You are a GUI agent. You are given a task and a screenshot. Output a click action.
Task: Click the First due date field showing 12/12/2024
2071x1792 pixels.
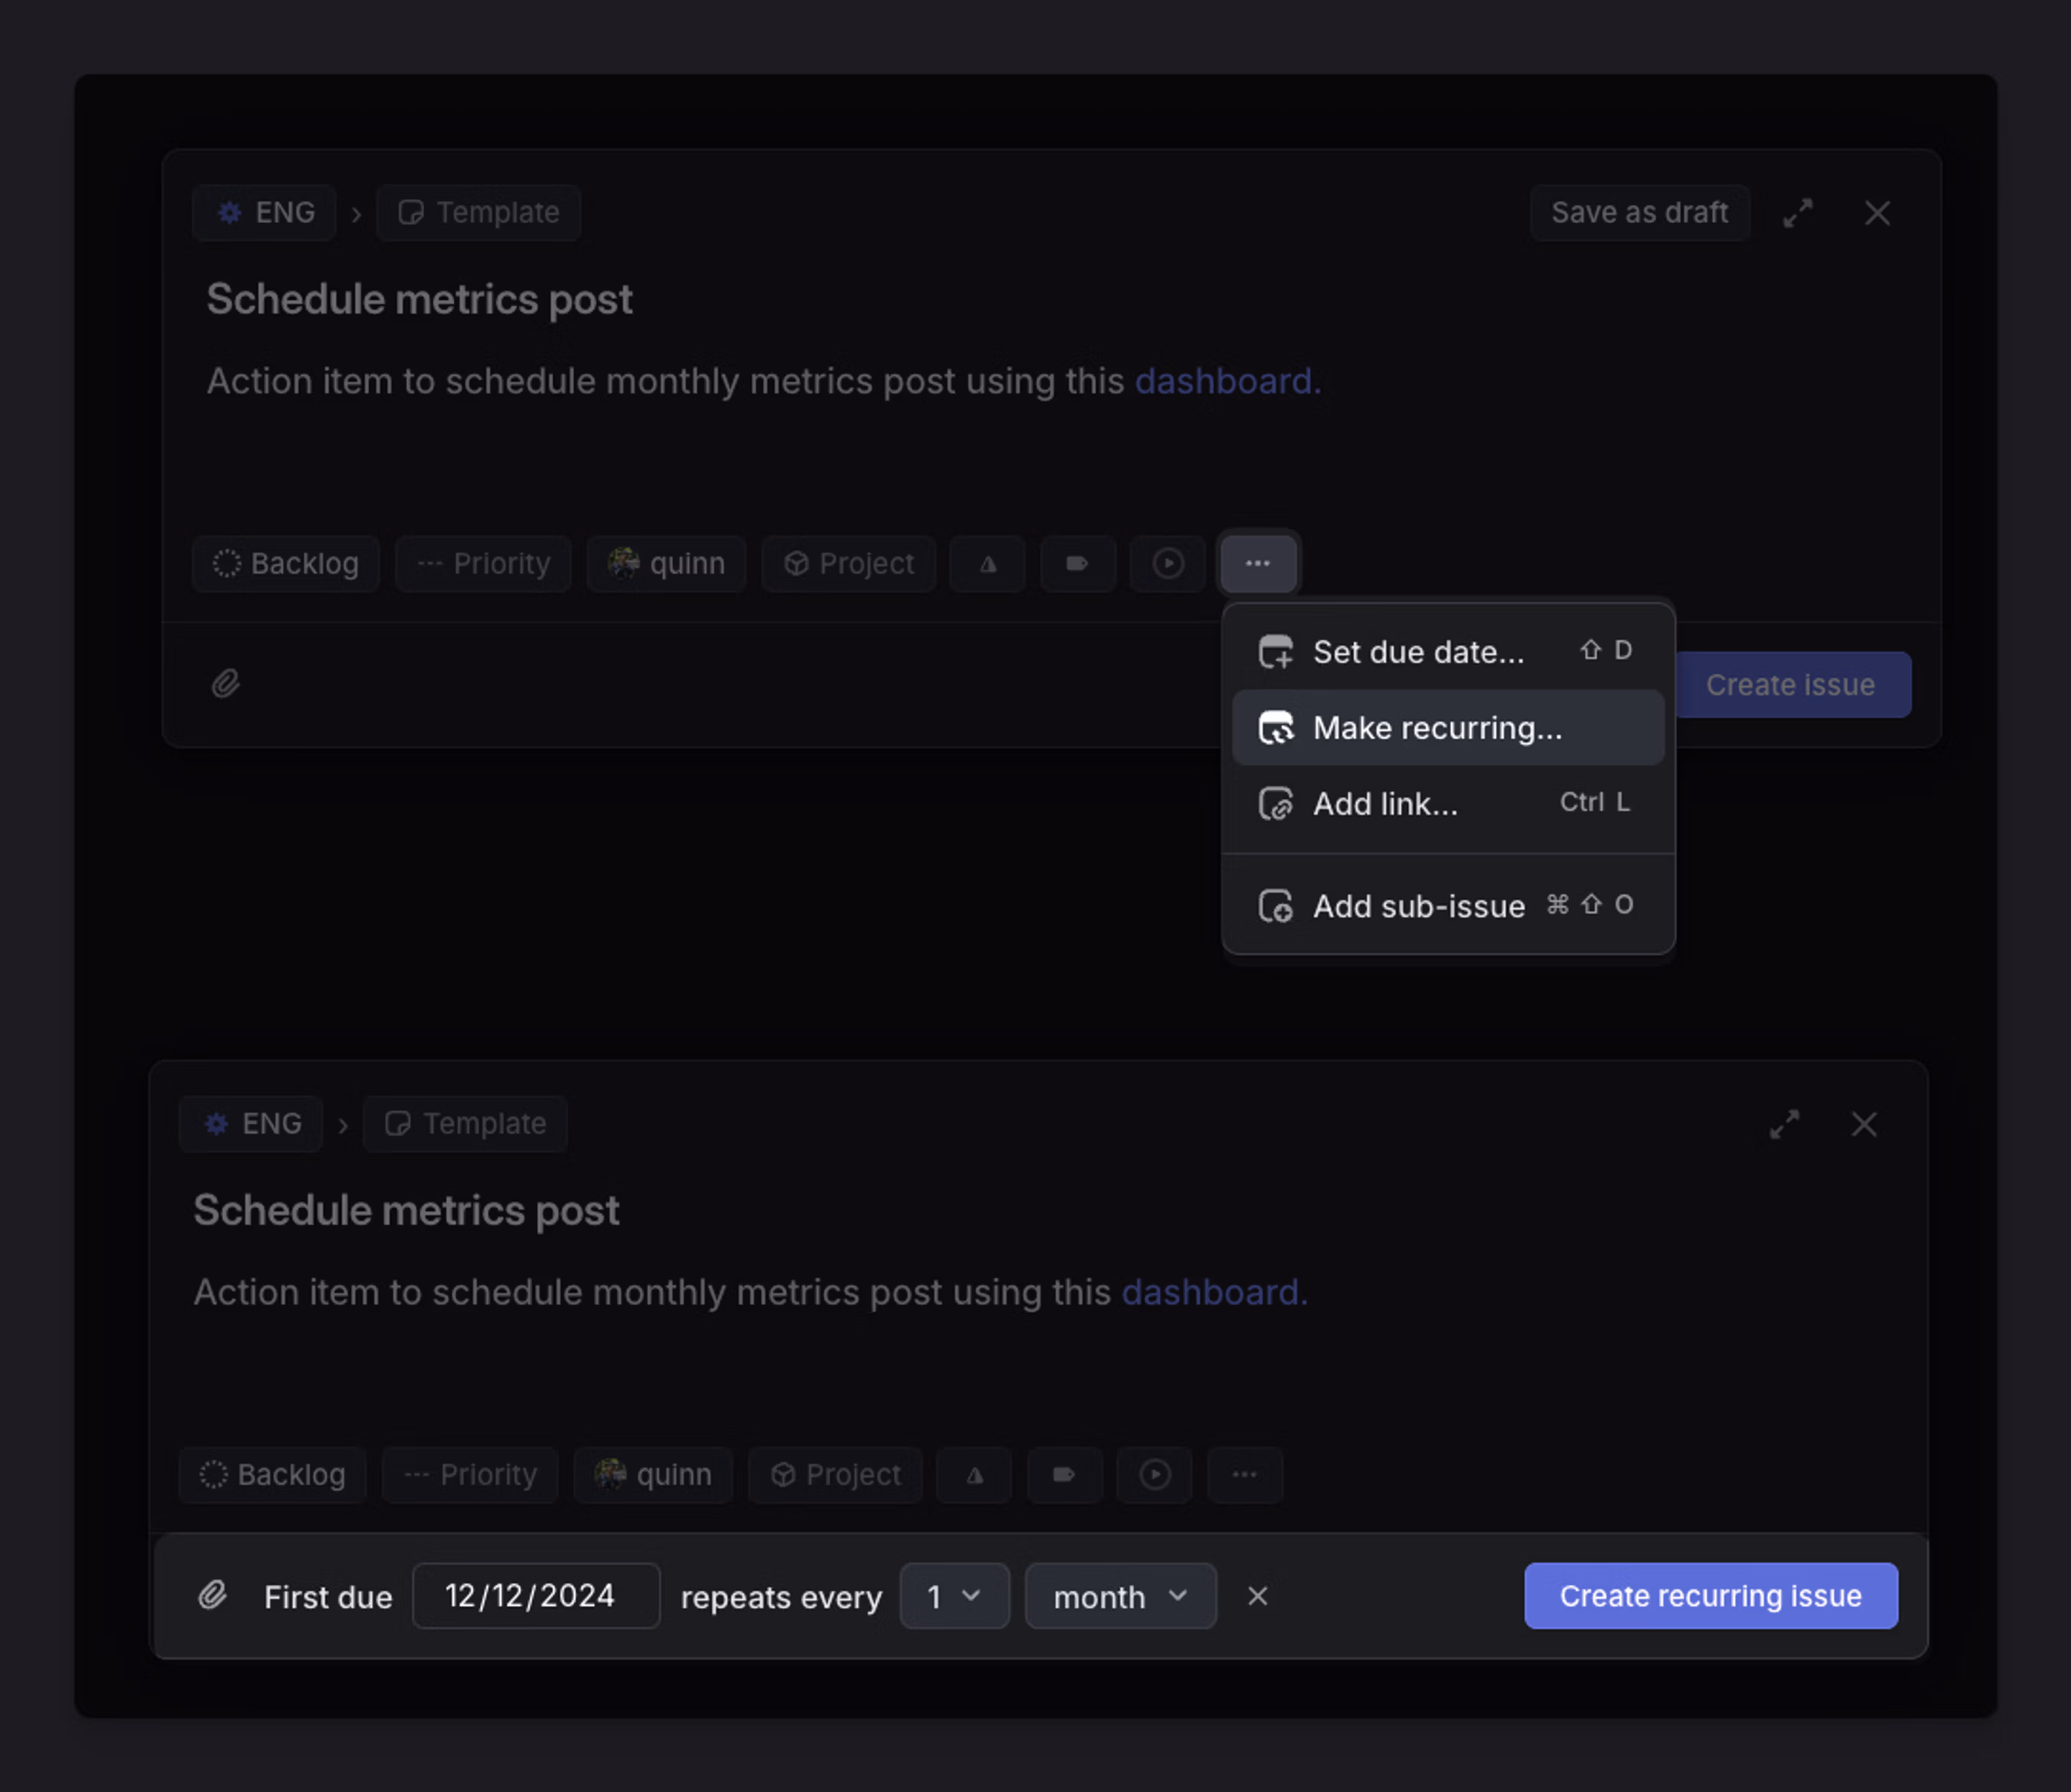click(x=535, y=1596)
